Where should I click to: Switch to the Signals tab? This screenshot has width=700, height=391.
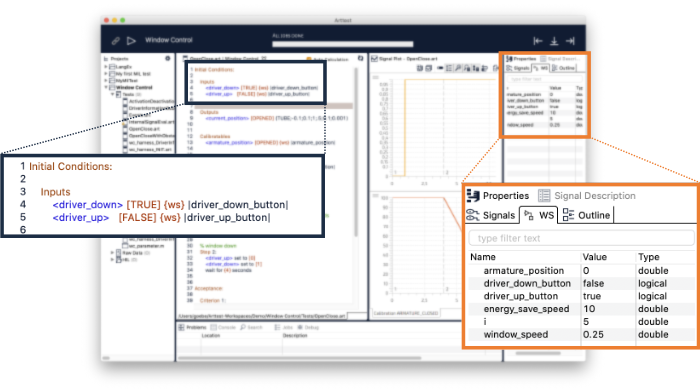coord(491,215)
